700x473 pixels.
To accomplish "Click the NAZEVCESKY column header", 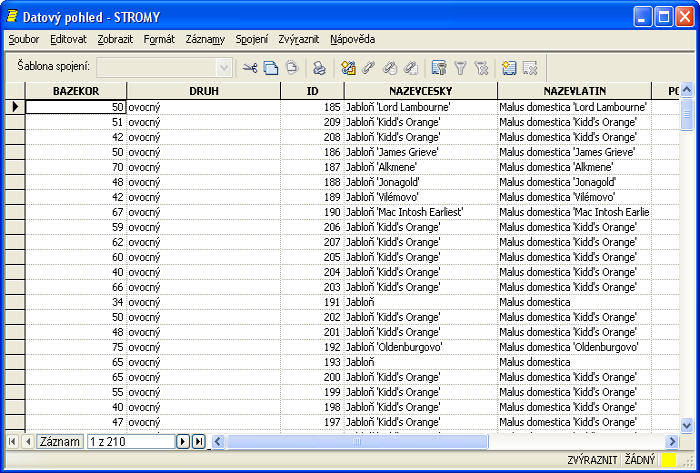I will point(420,91).
